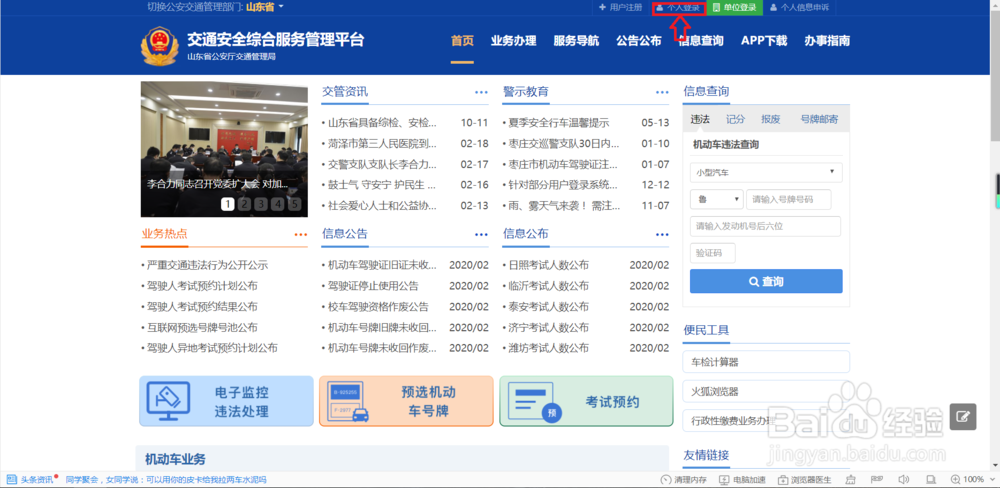
Task: Click 浏览器医生 browser doctor icon
Action: pos(783,480)
